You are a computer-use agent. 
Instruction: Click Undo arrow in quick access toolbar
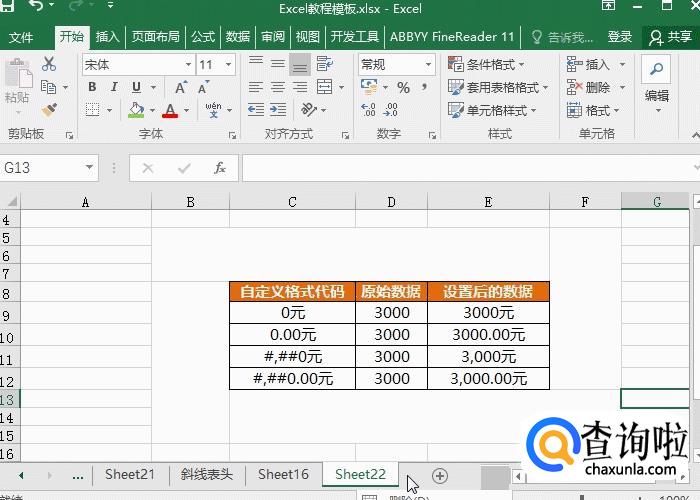[37, 5]
